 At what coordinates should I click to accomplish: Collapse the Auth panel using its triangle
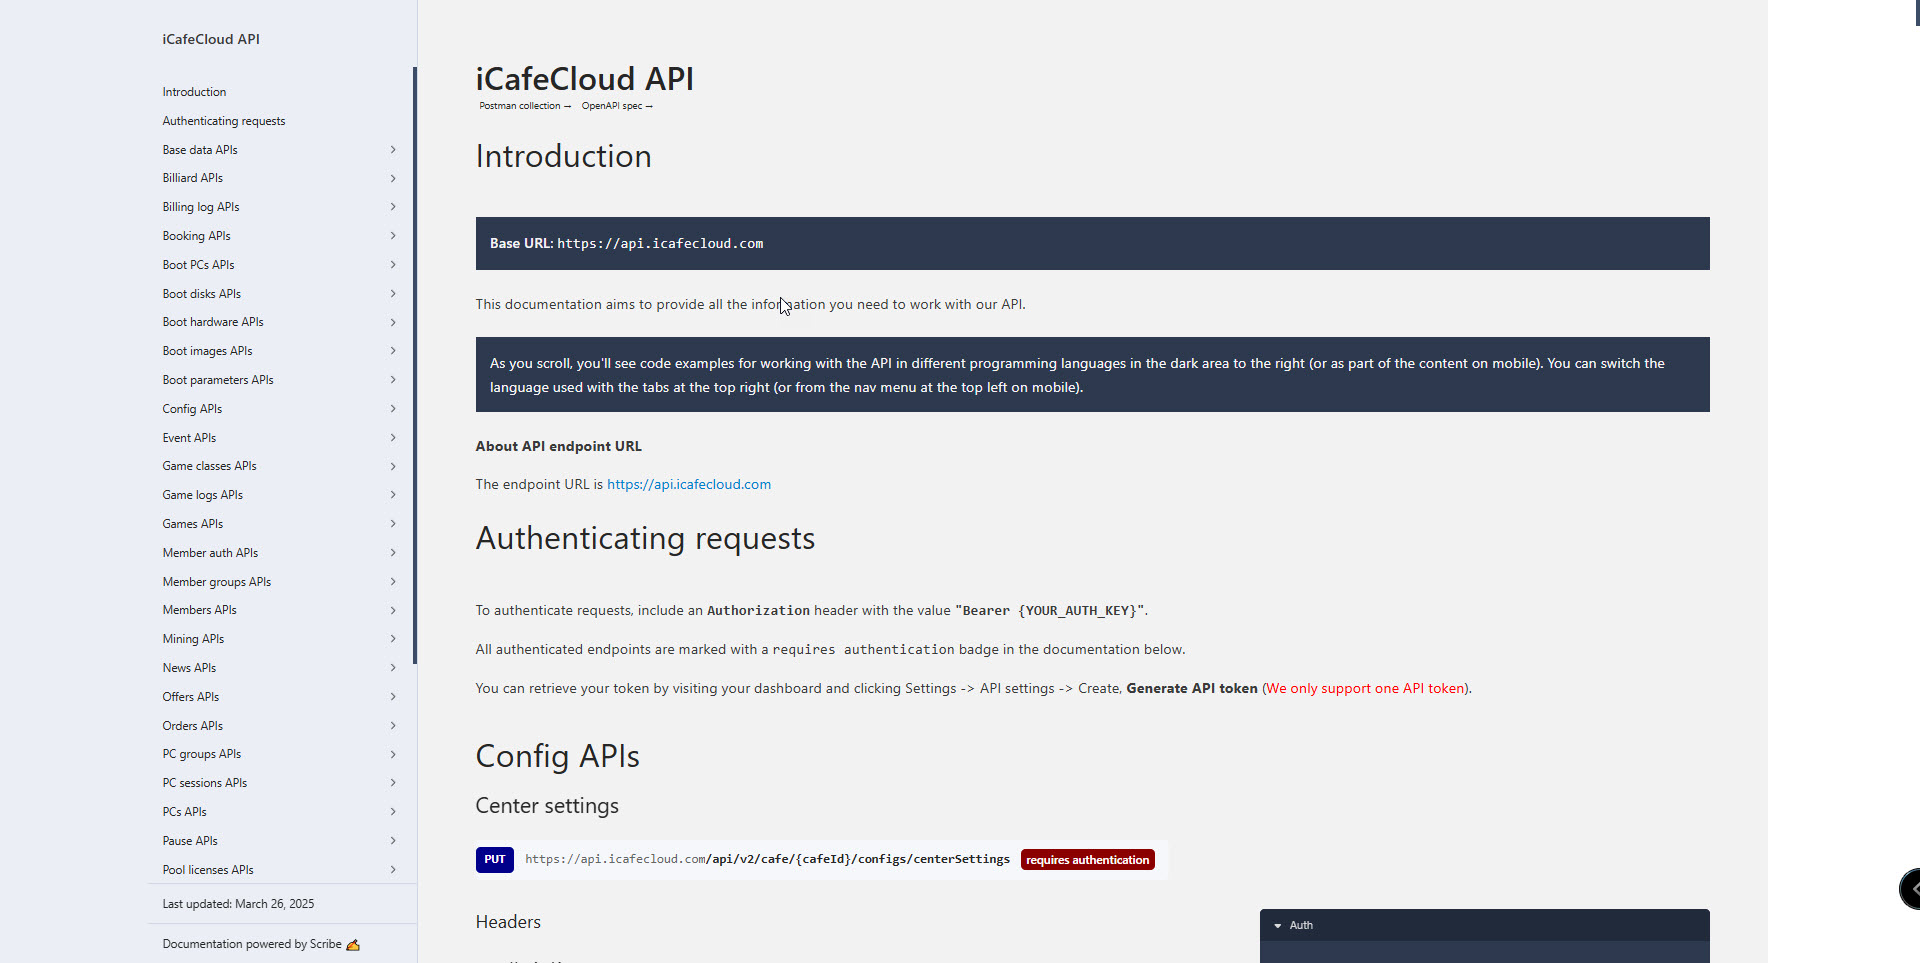(x=1278, y=926)
